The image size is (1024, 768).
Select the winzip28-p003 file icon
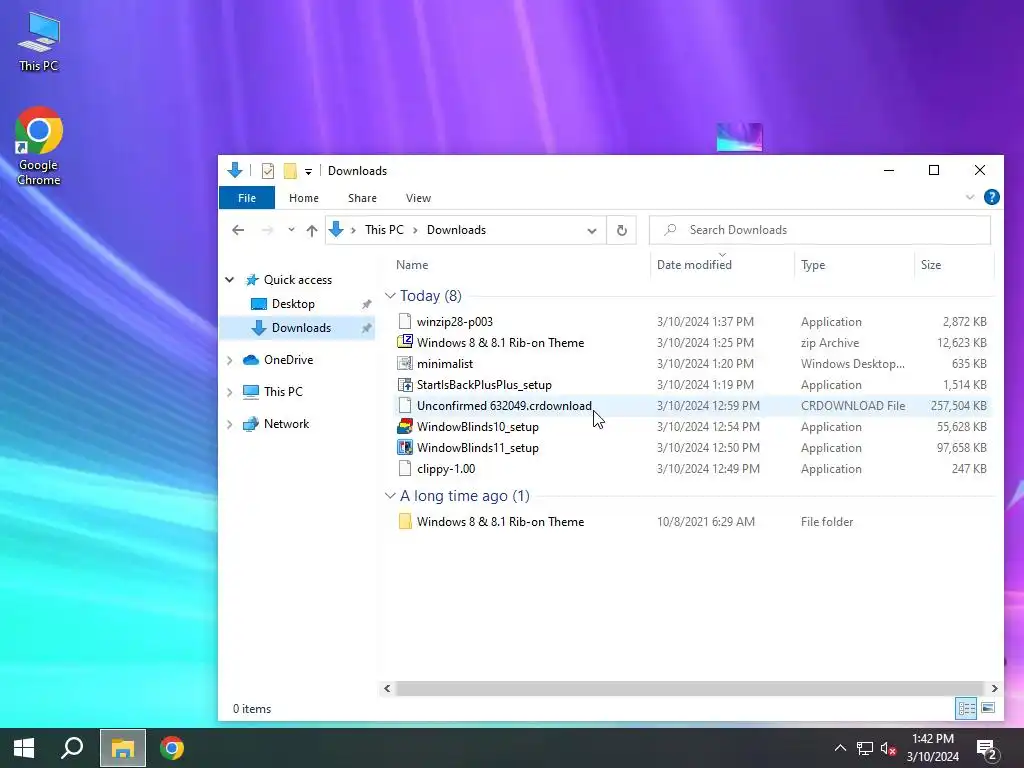(405, 321)
